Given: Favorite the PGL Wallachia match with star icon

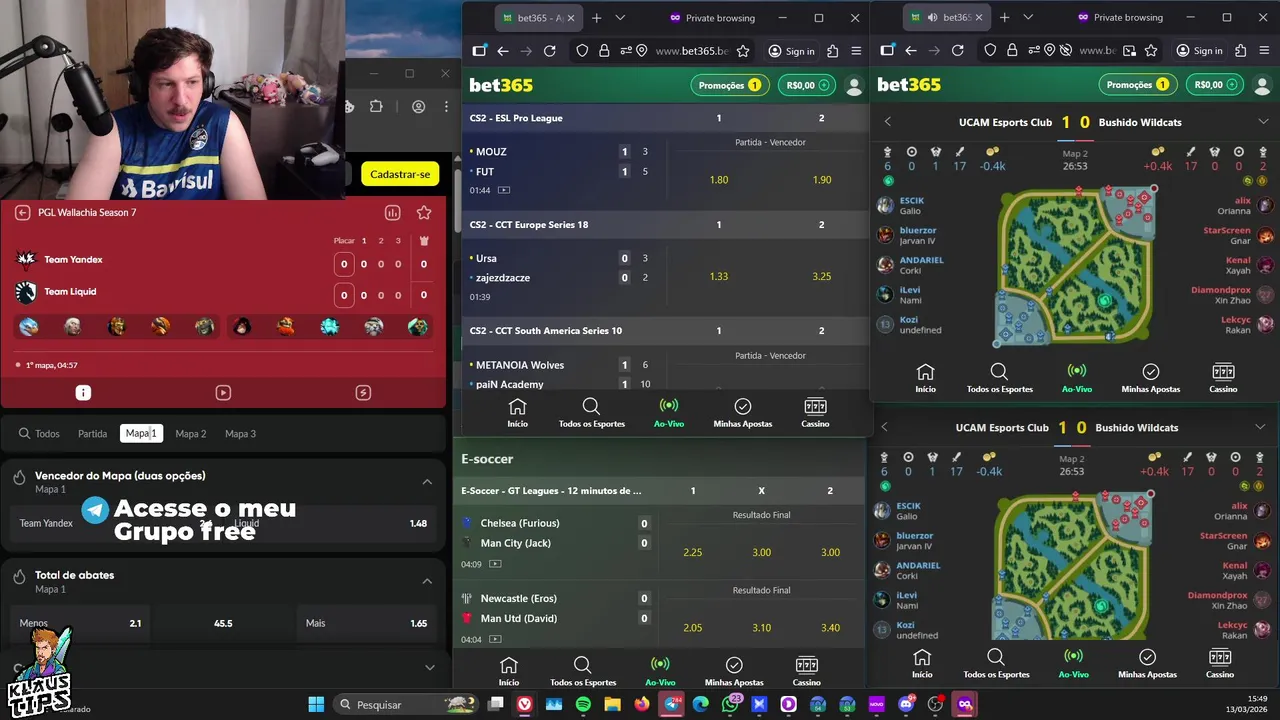Looking at the screenshot, I should tap(424, 213).
